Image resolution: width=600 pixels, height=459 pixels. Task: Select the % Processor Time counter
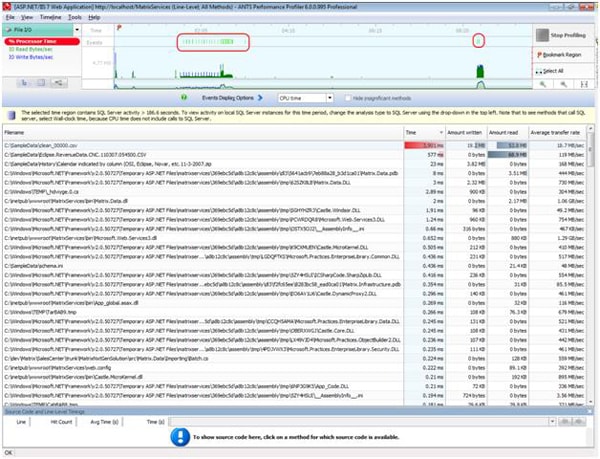(x=42, y=41)
